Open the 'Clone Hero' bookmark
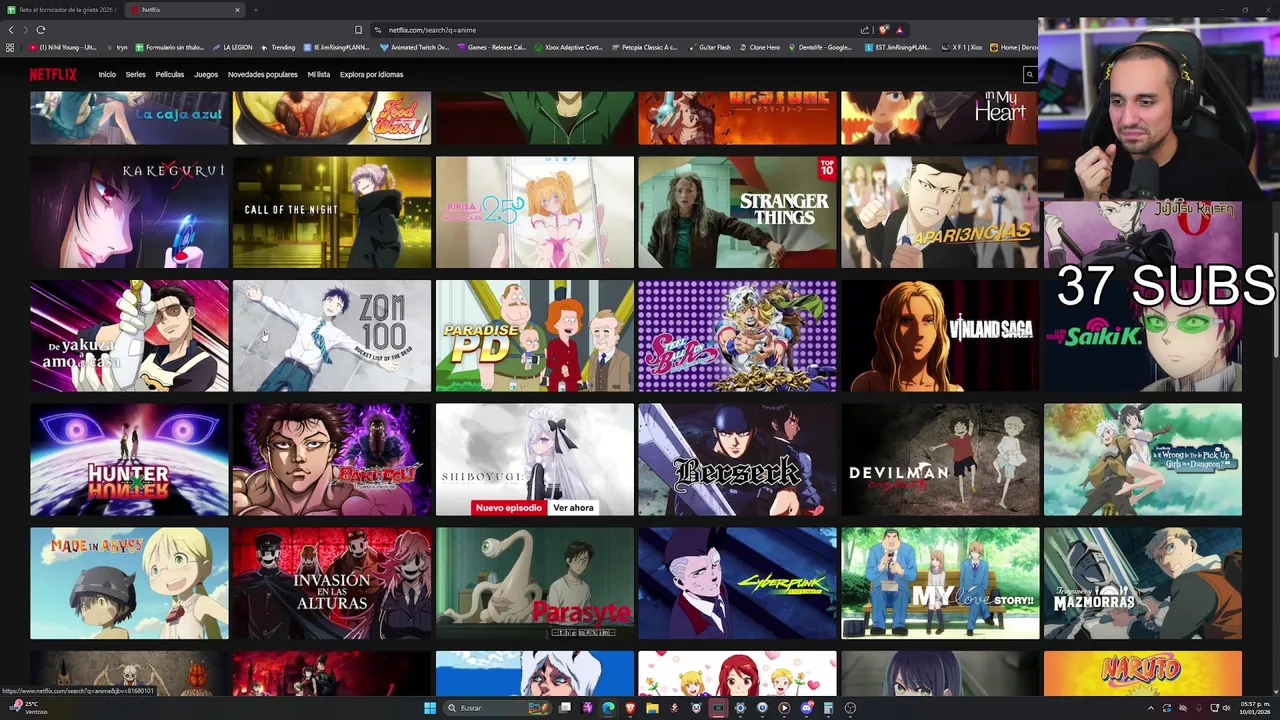 (759, 47)
